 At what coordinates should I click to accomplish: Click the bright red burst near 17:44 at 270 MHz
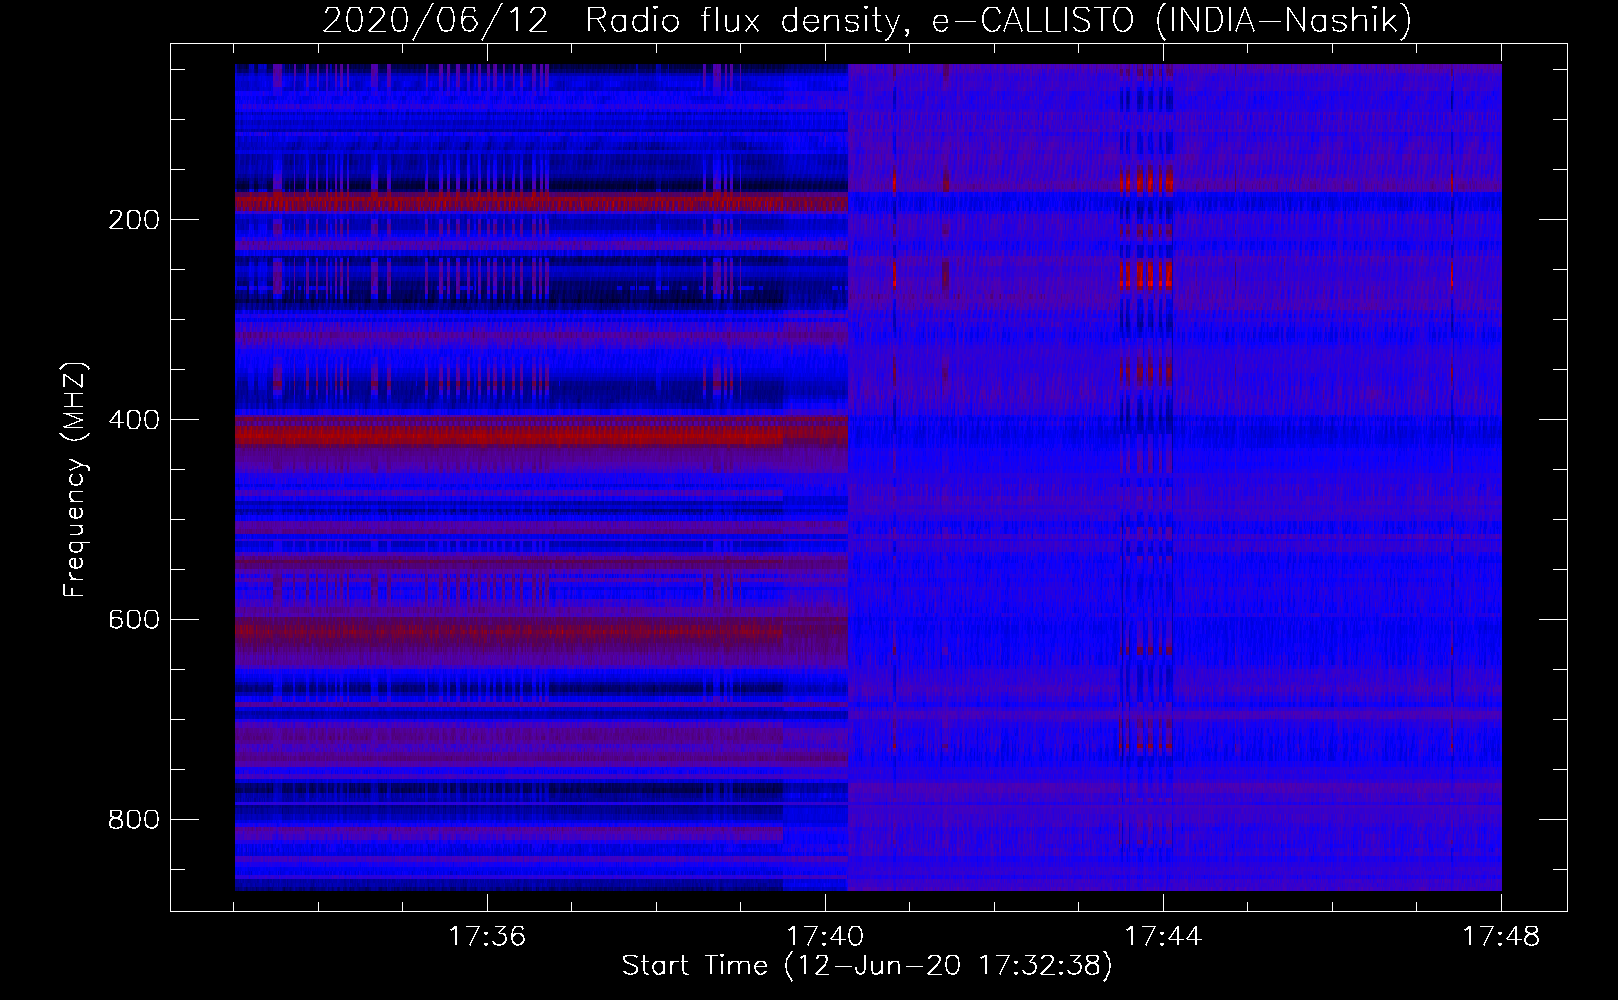[x=1146, y=274]
